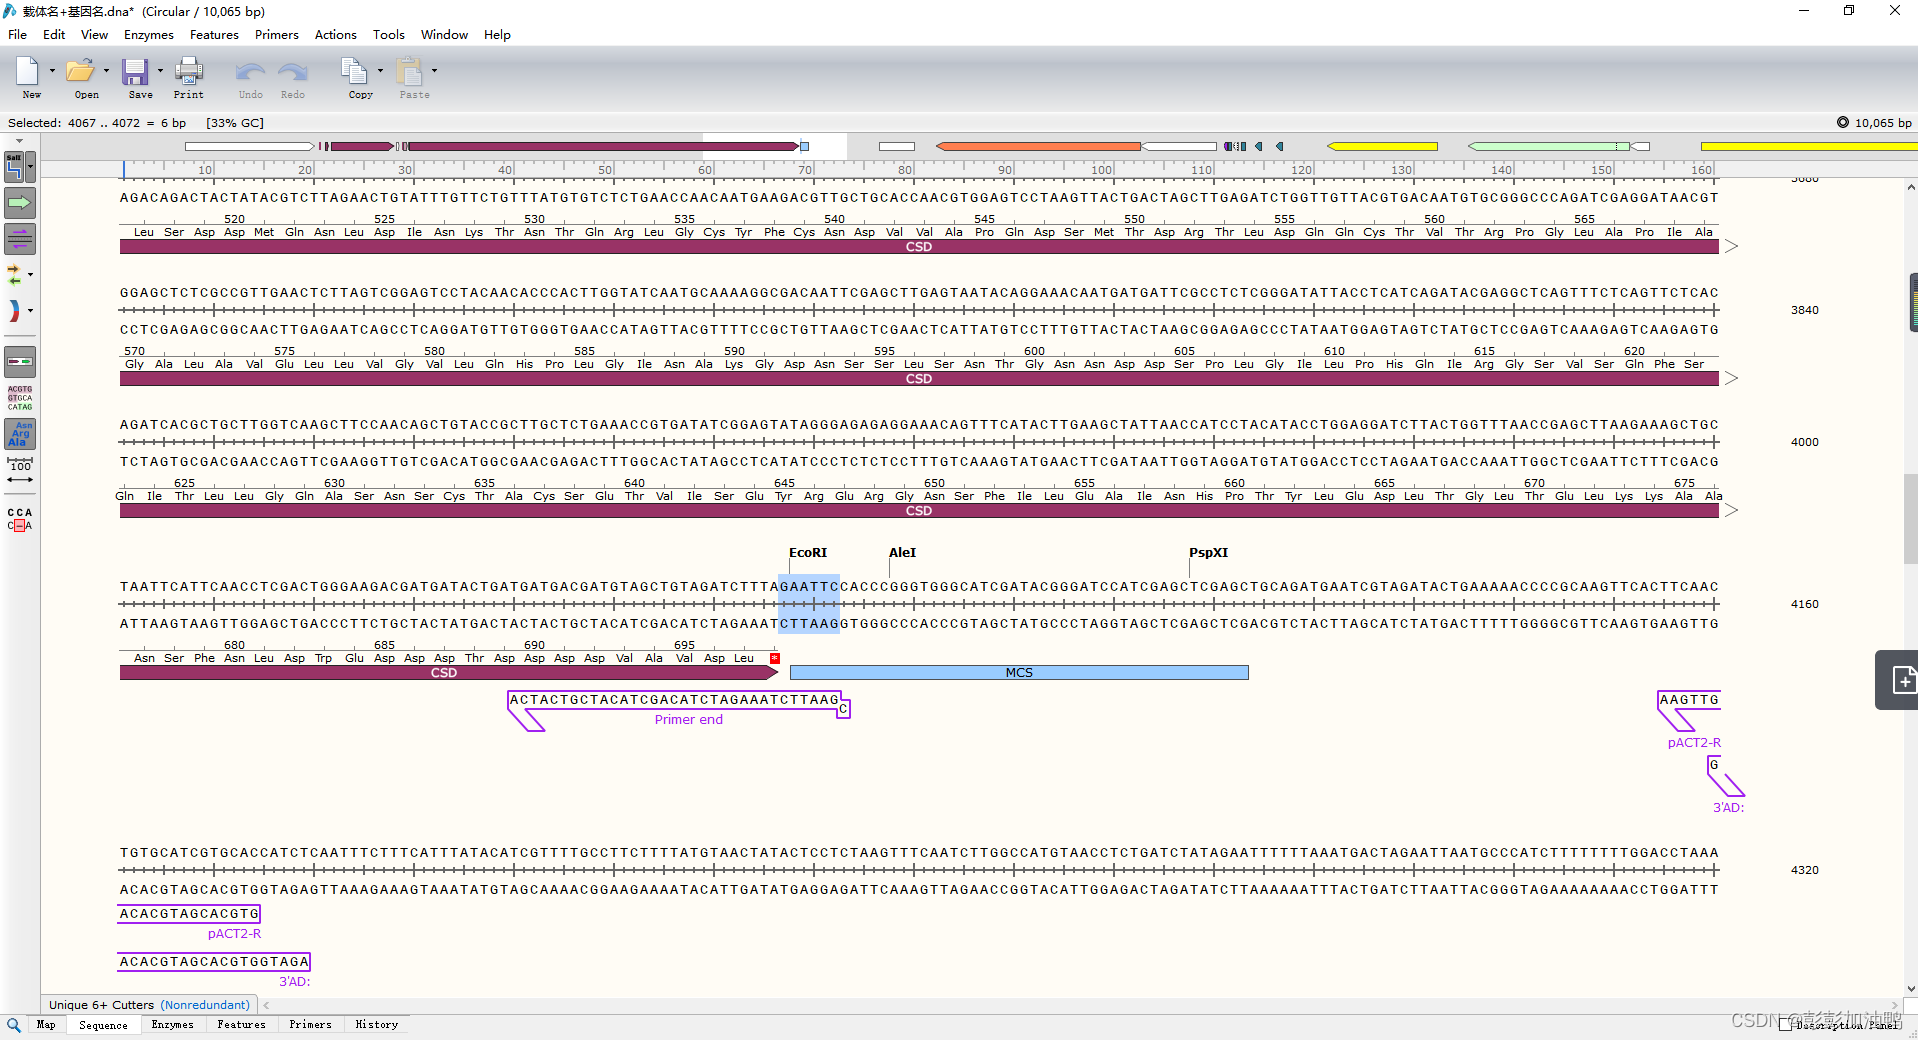This screenshot has width=1918, height=1040.
Task: Click the scroll down arrow at bottom right
Action: pyautogui.click(x=1911, y=989)
